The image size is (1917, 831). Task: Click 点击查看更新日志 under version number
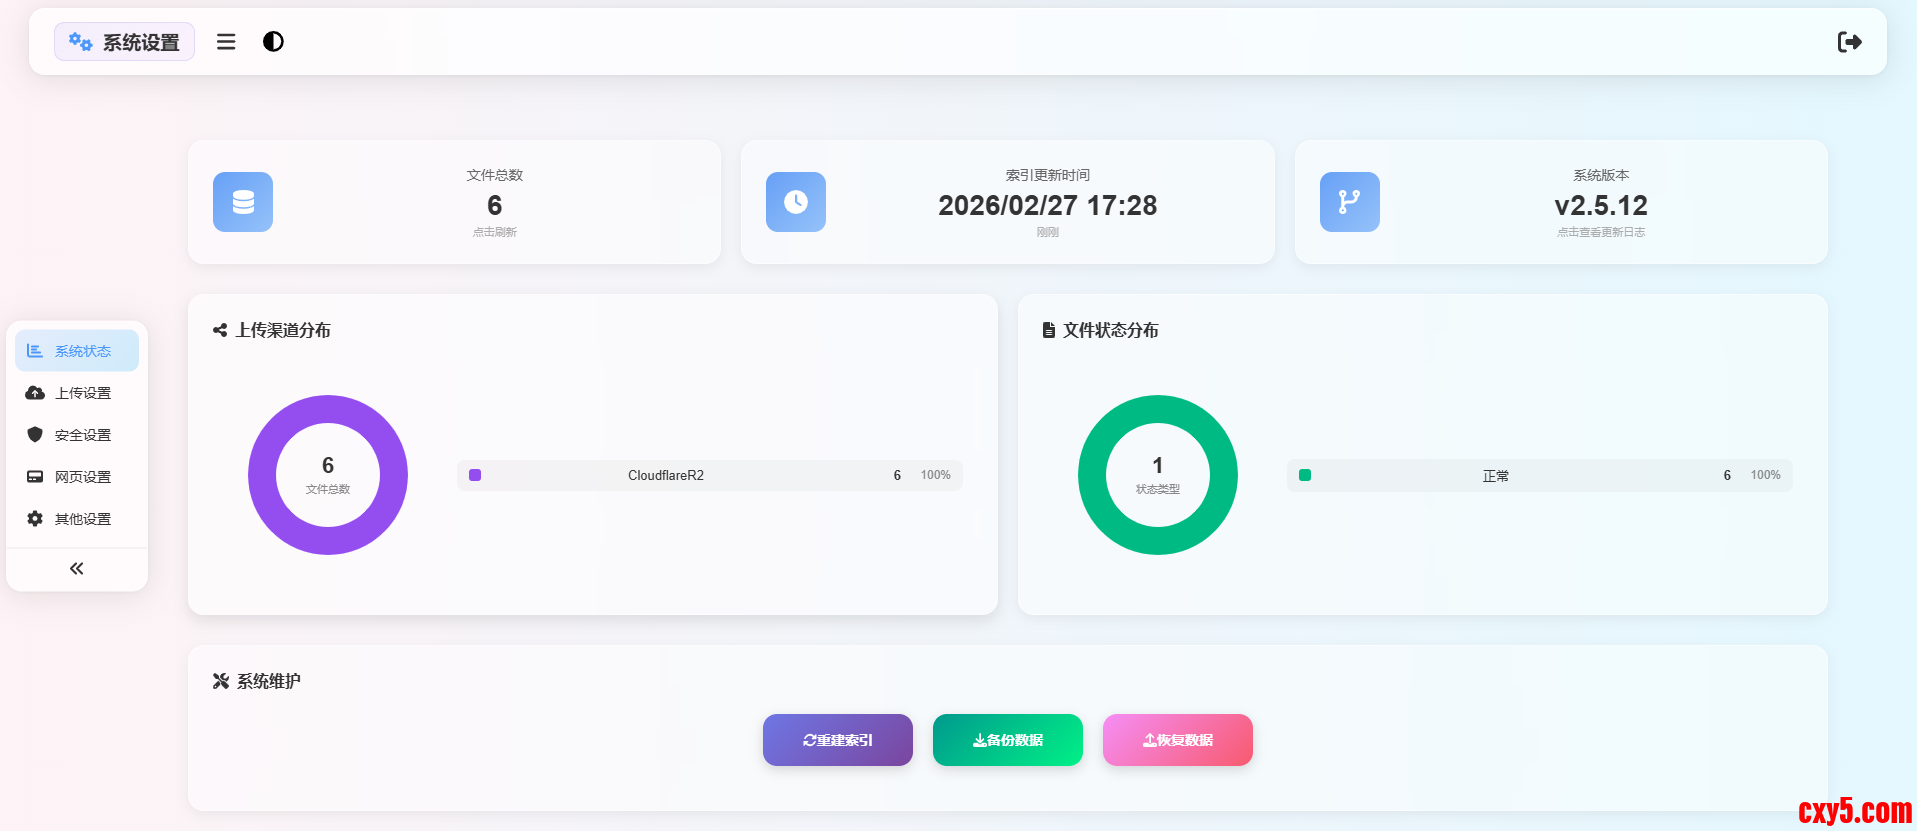pos(1600,232)
